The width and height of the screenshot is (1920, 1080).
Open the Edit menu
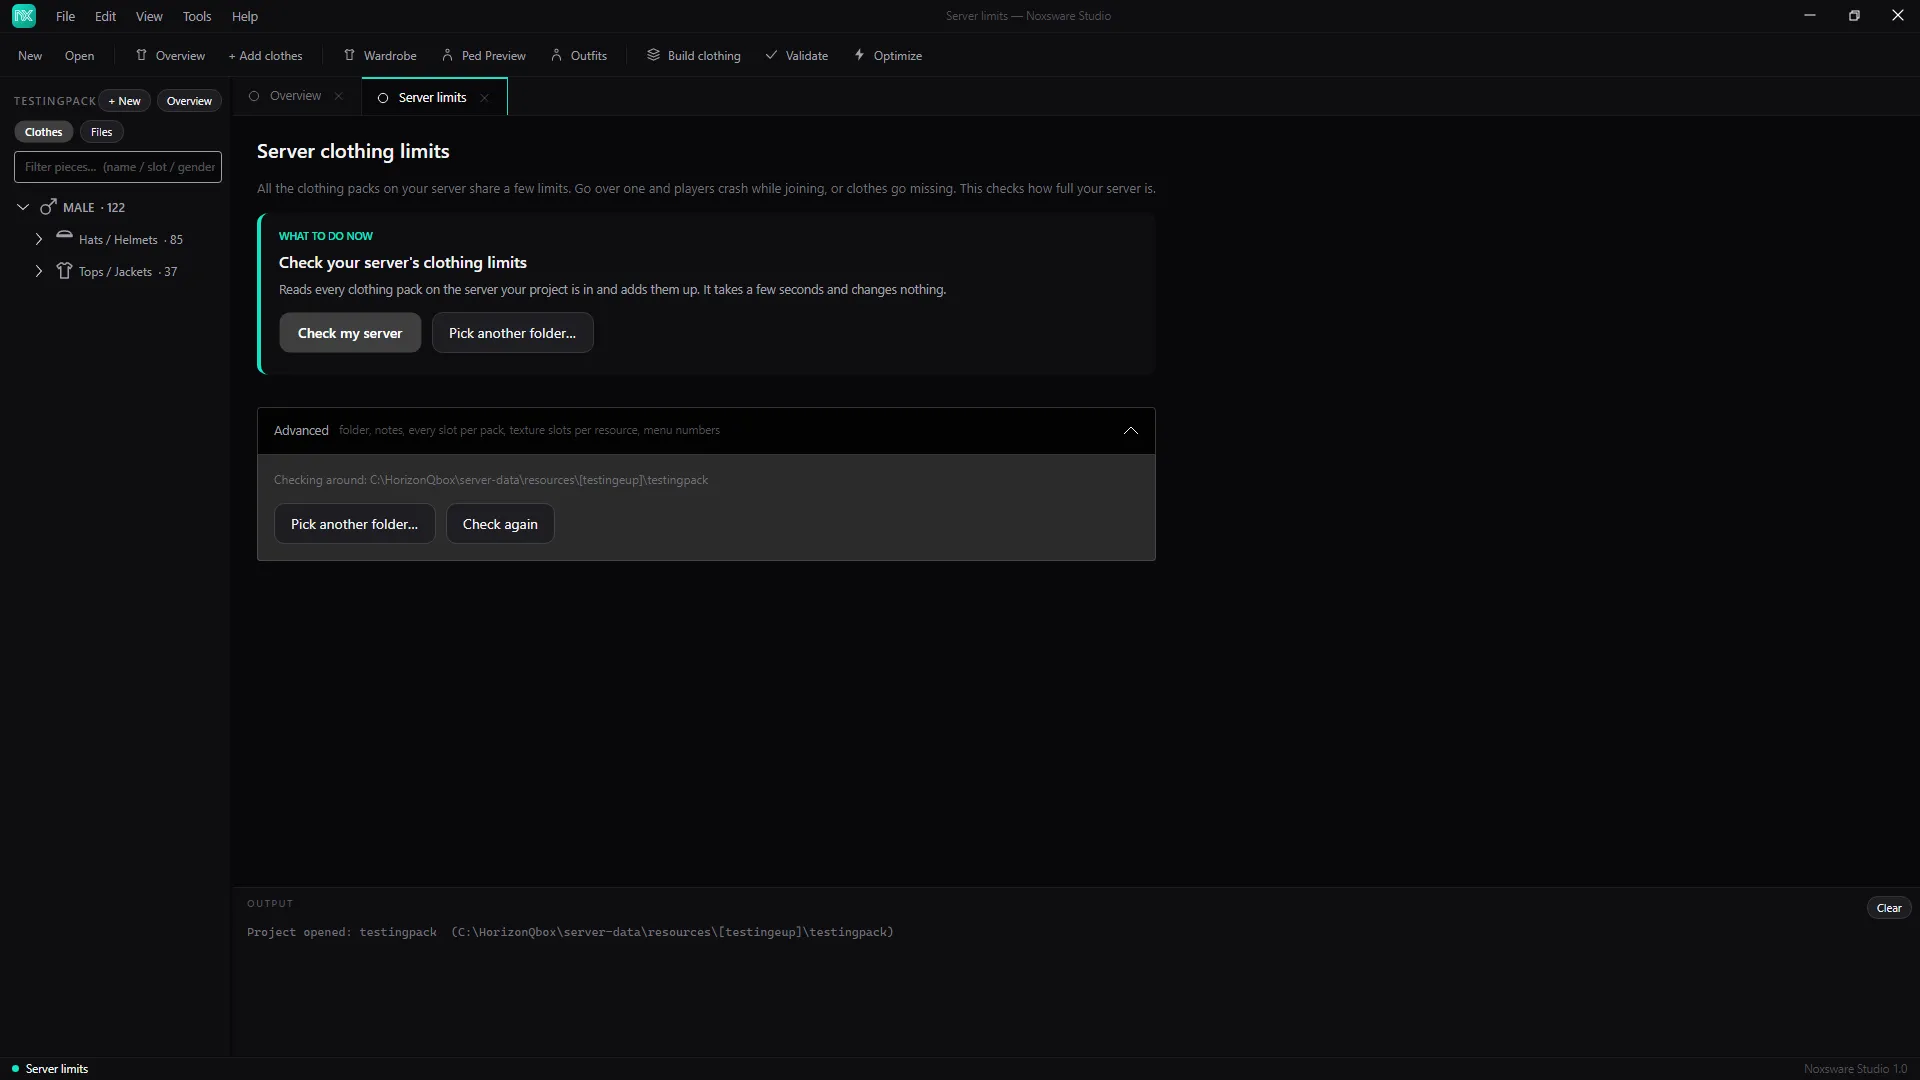tap(105, 16)
